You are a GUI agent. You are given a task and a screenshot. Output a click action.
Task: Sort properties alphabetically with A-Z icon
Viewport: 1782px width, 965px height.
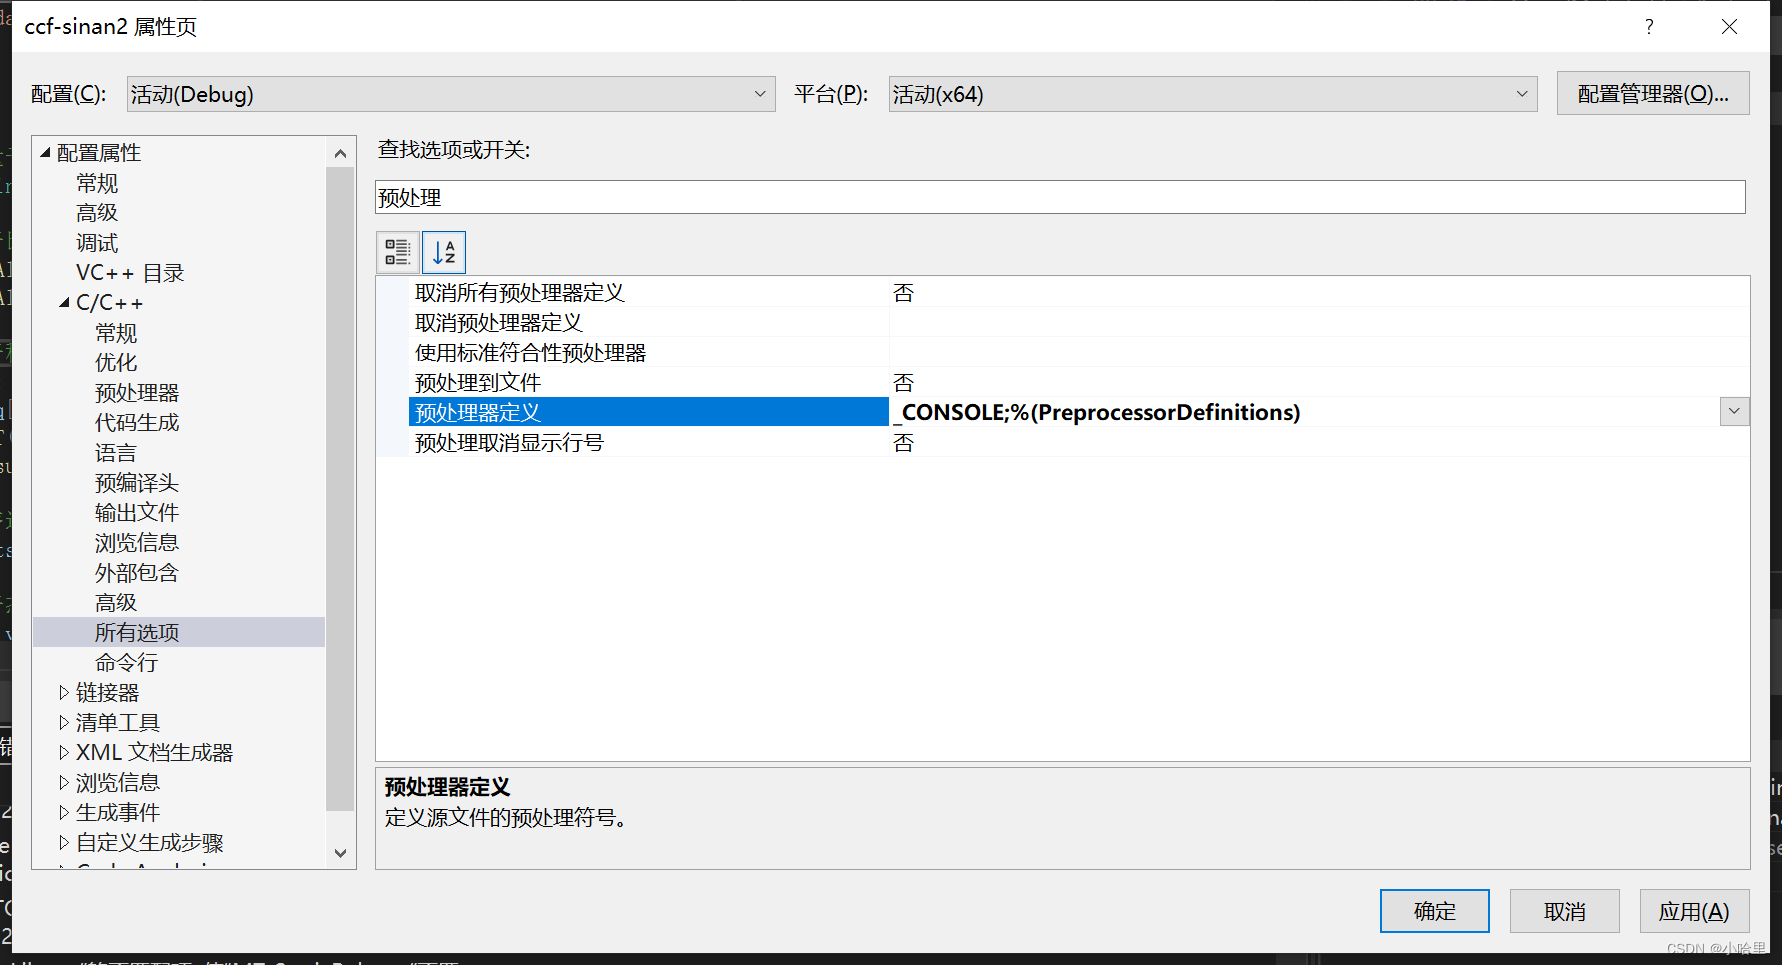point(444,252)
